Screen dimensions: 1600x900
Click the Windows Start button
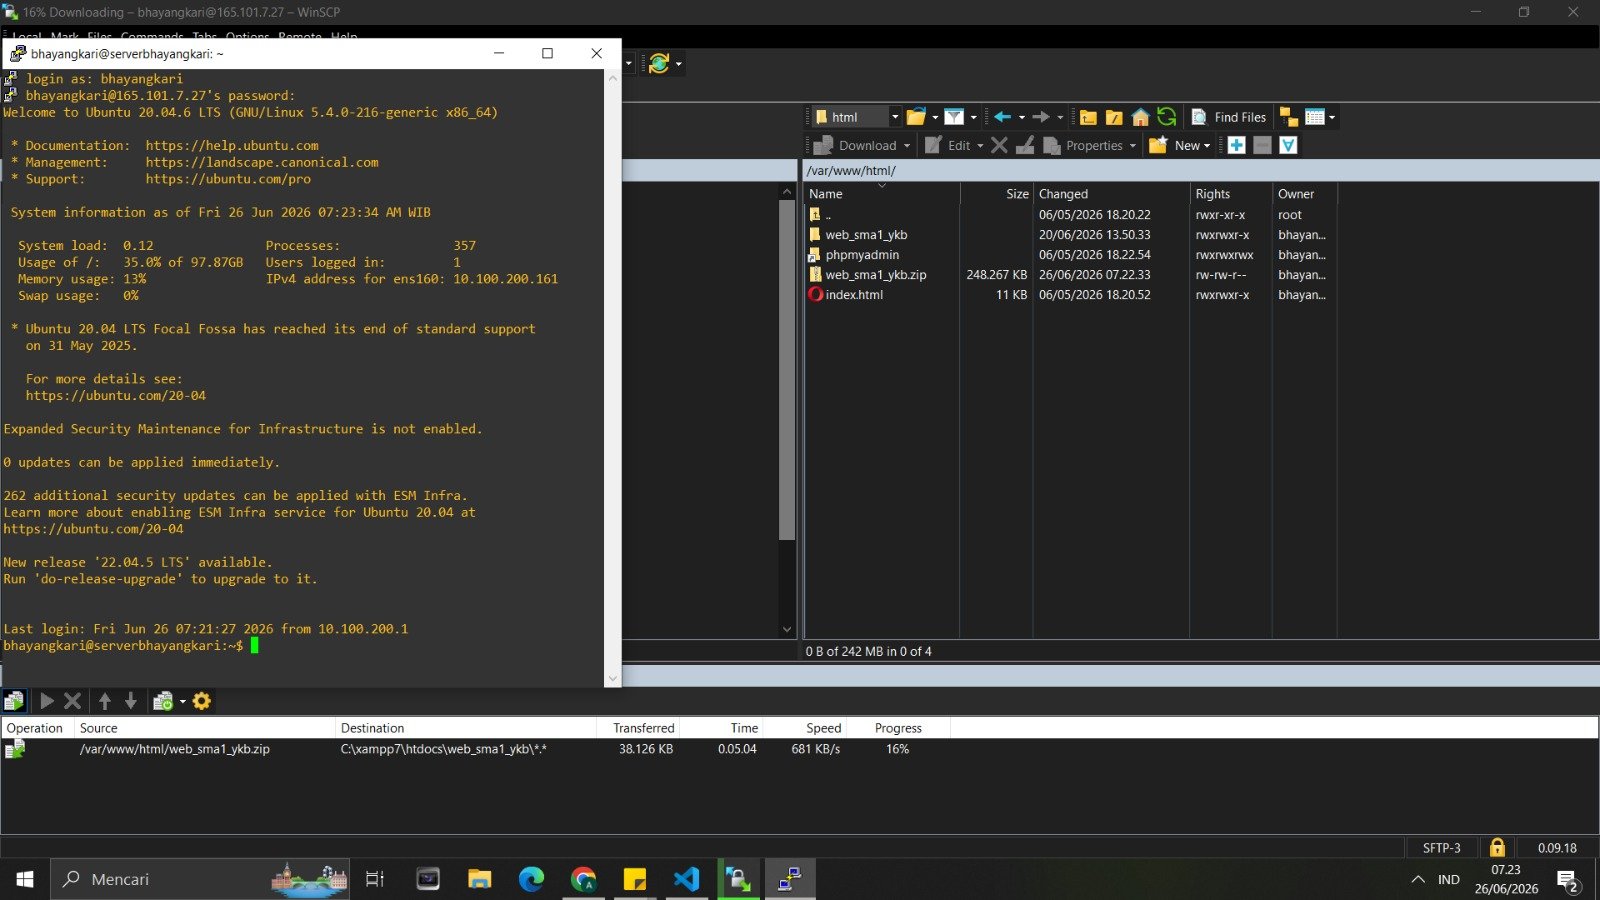click(25, 879)
